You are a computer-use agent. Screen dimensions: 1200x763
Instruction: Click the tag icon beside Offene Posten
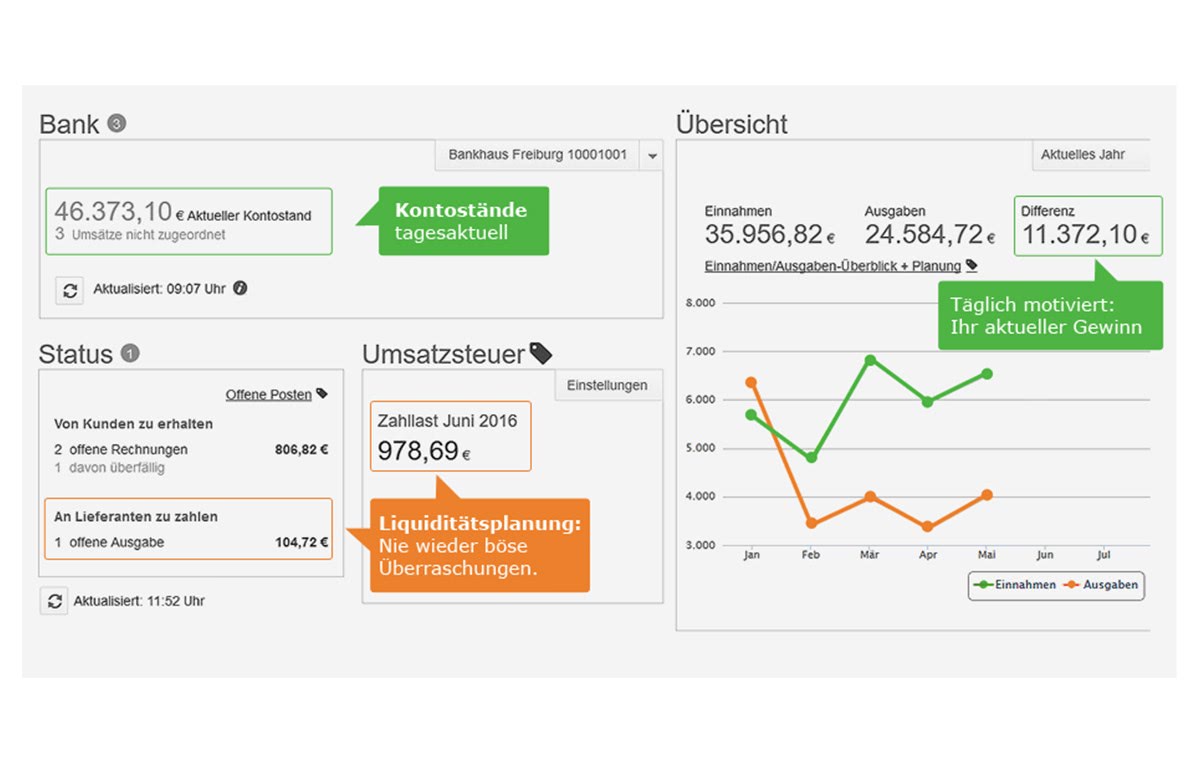[x=322, y=394]
